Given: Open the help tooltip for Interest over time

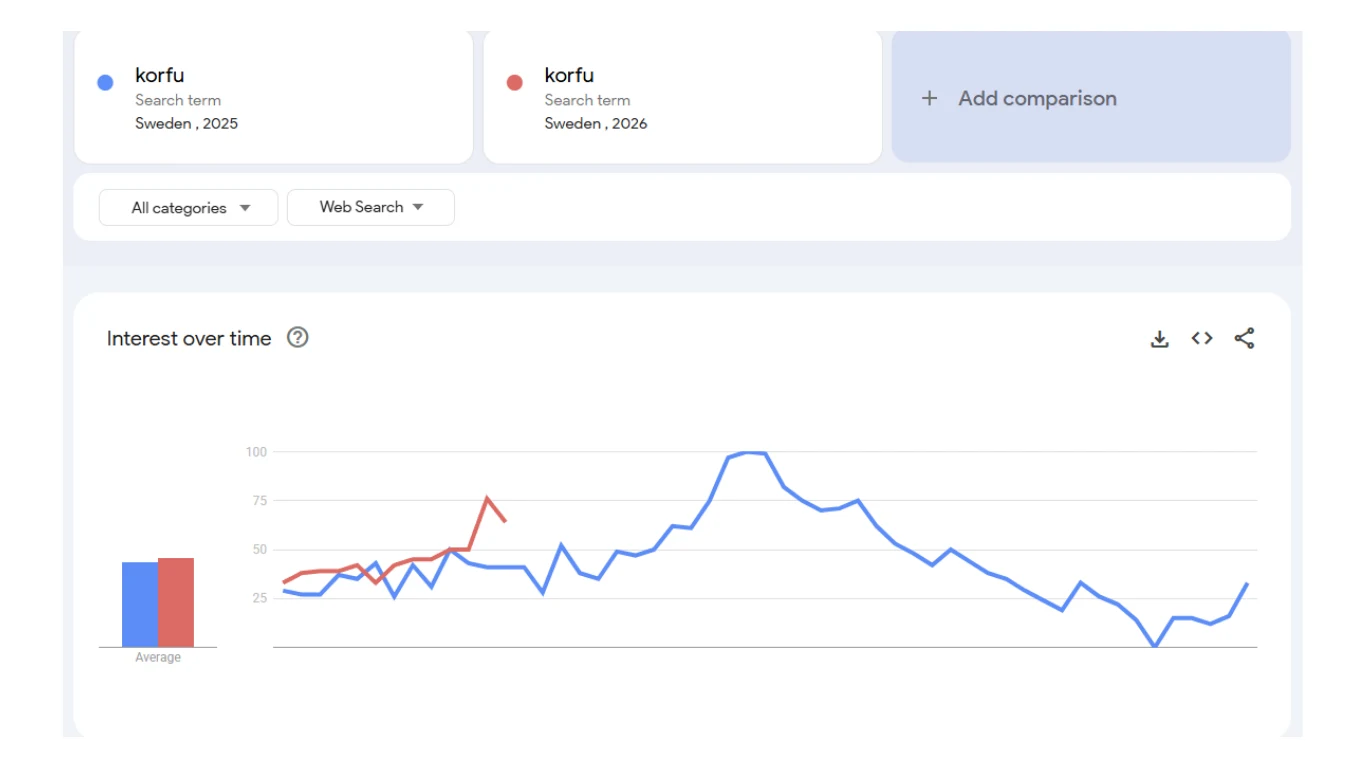Looking at the screenshot, I should [x=295, y=338].
